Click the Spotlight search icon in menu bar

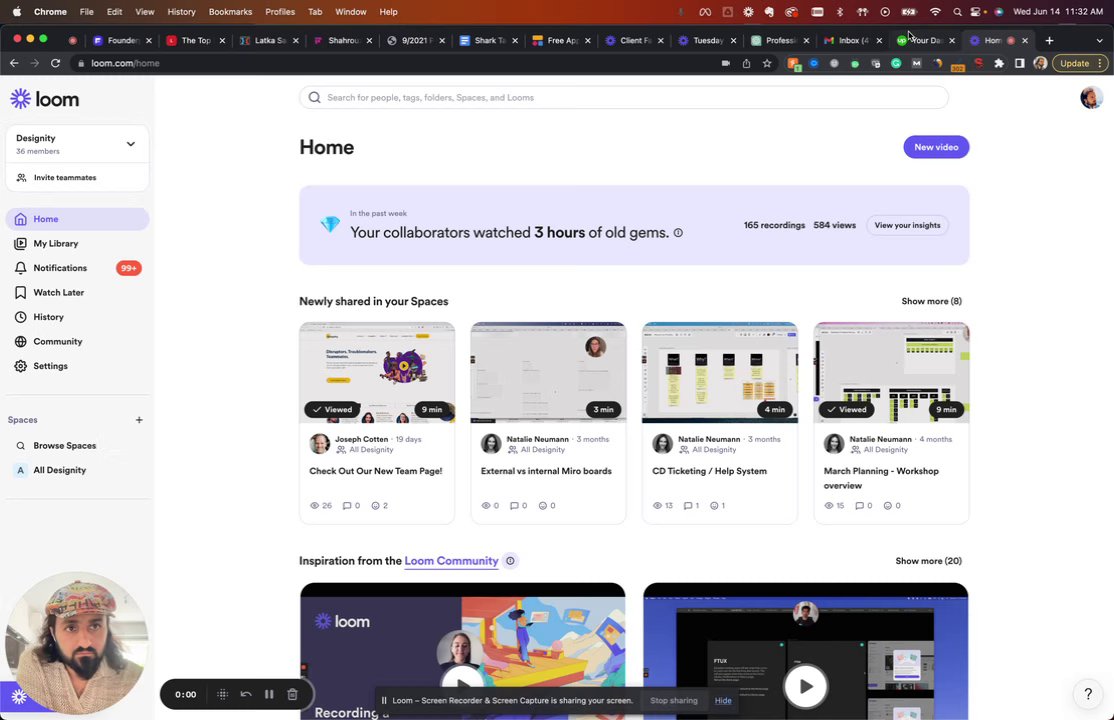pos(957,12)
